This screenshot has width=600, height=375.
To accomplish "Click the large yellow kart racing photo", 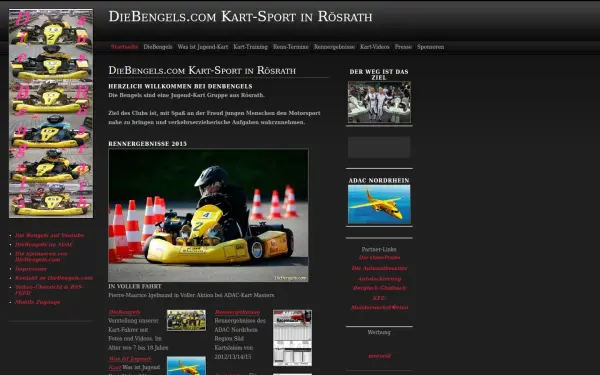I will (208, 215).
